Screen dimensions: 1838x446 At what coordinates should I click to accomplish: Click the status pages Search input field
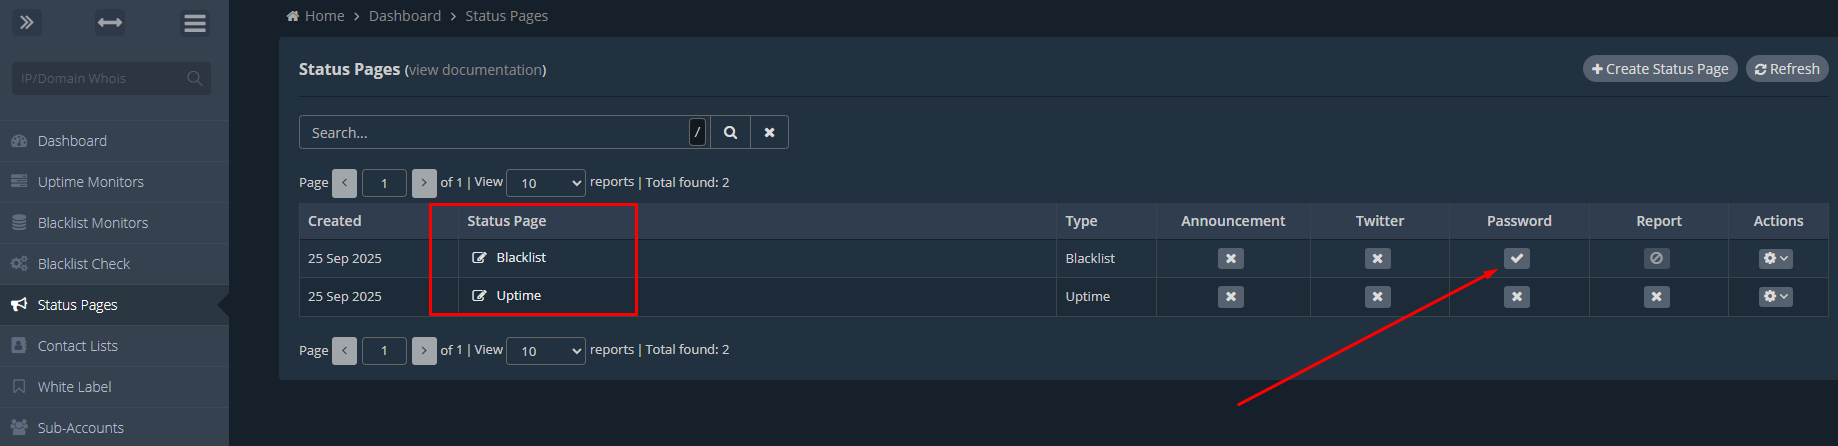(x=495, y=132)
